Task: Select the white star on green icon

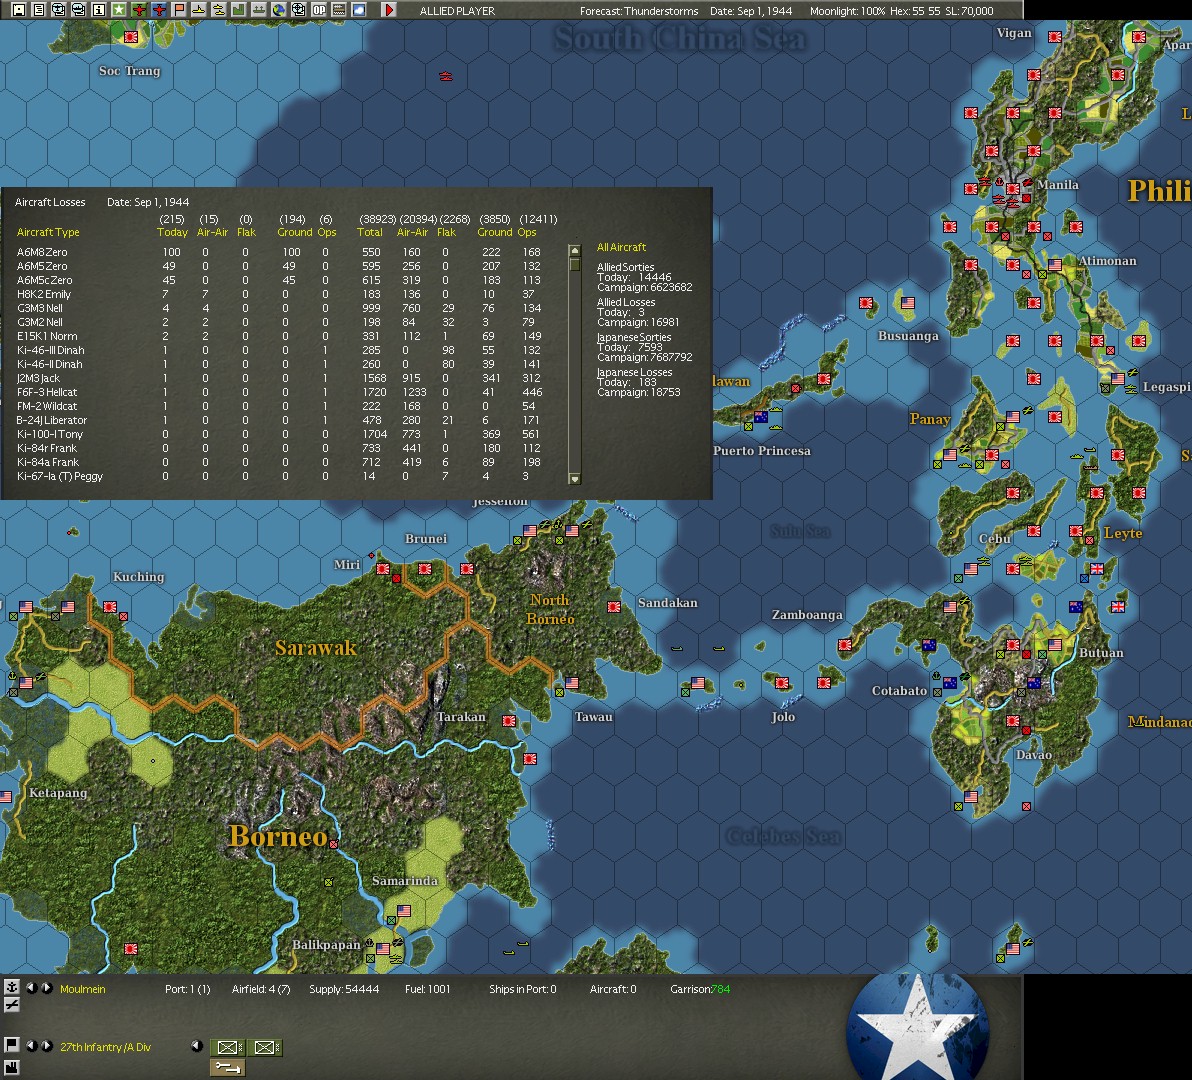Action: pyautogui.click(x=119, y=10)
